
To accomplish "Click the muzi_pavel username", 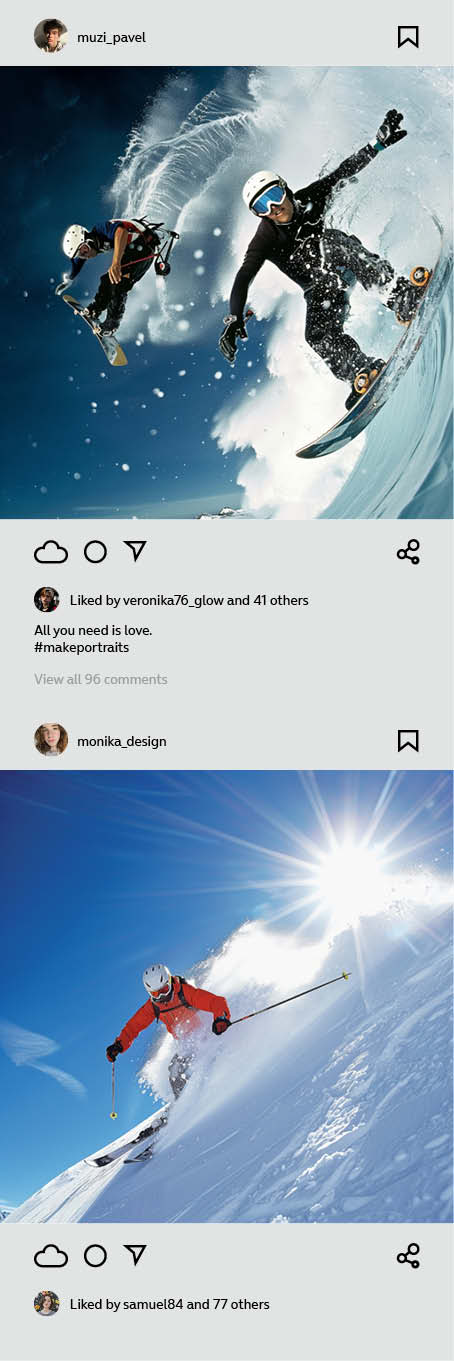I will (x=111, y=38).
